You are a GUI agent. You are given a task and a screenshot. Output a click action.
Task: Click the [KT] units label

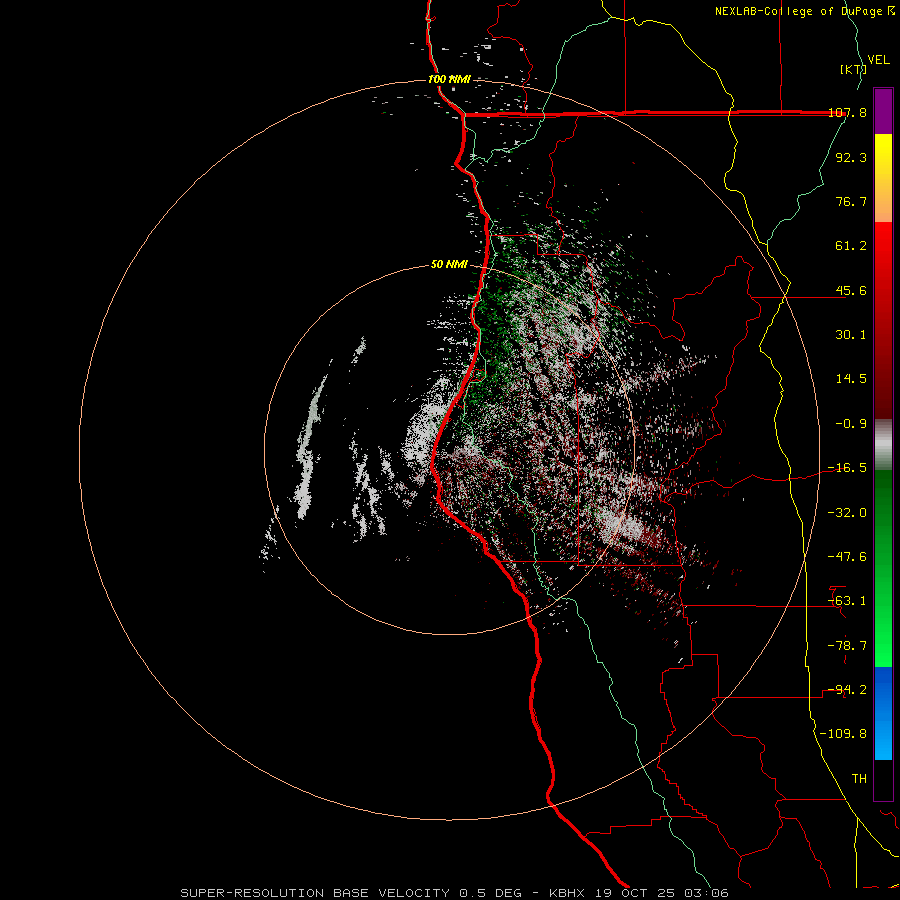coord(853,69)
